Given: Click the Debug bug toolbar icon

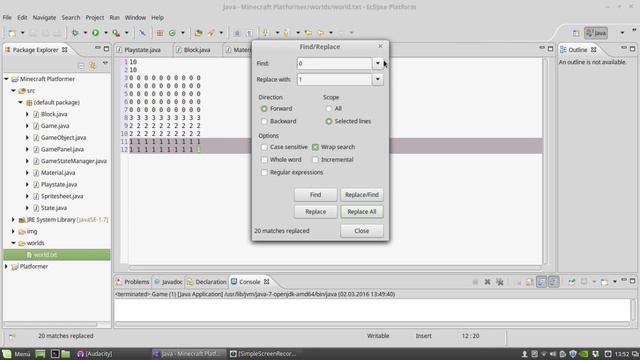Looking at the screenshot, I should (75, 33).
